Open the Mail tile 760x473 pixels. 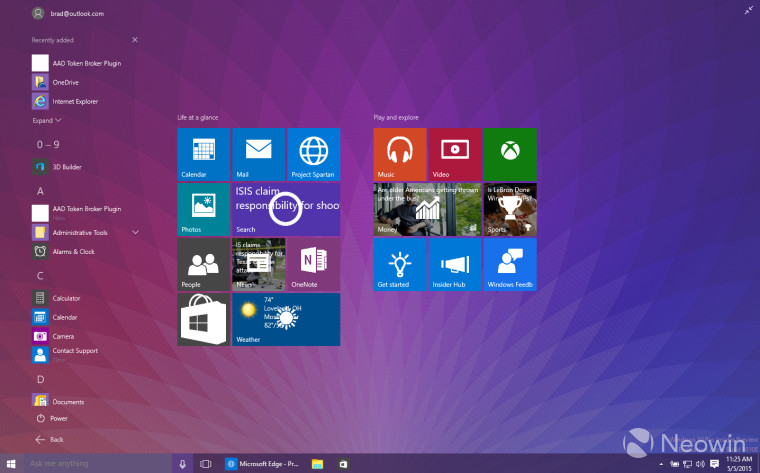(259, 155)
